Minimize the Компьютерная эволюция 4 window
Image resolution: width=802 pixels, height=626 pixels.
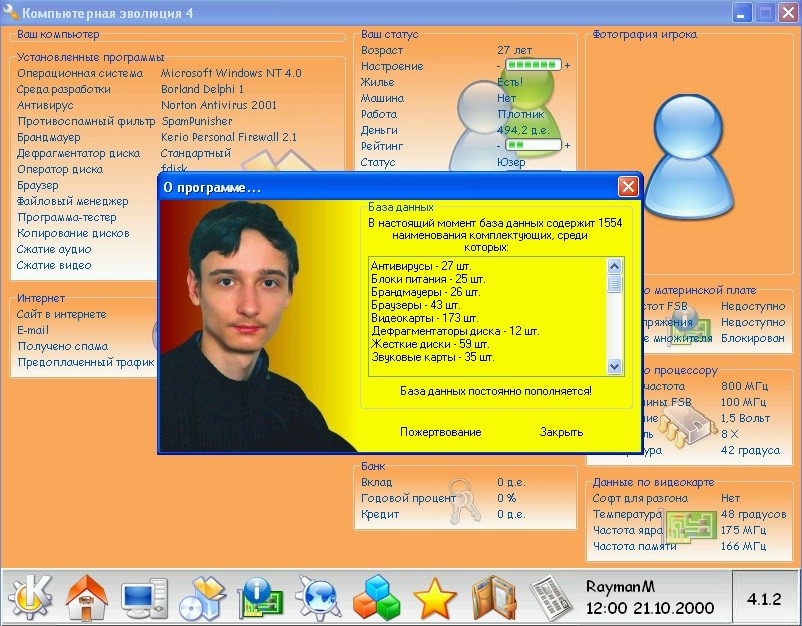(x=741, y=13)
